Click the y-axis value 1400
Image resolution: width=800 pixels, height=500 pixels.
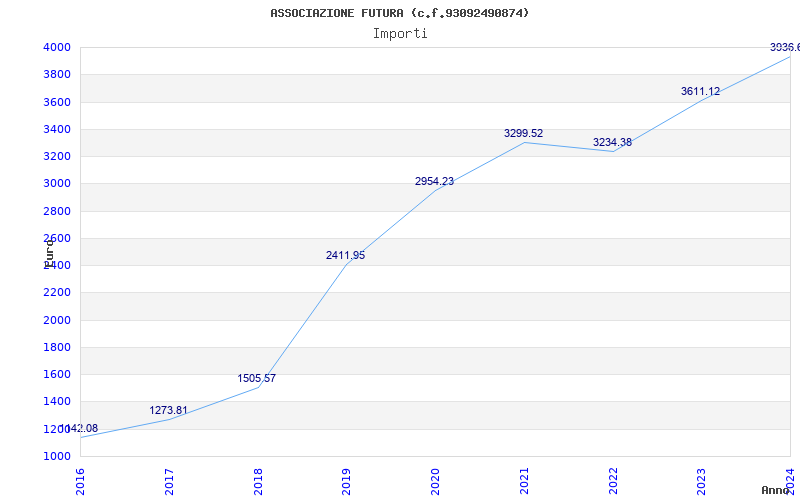57,402
